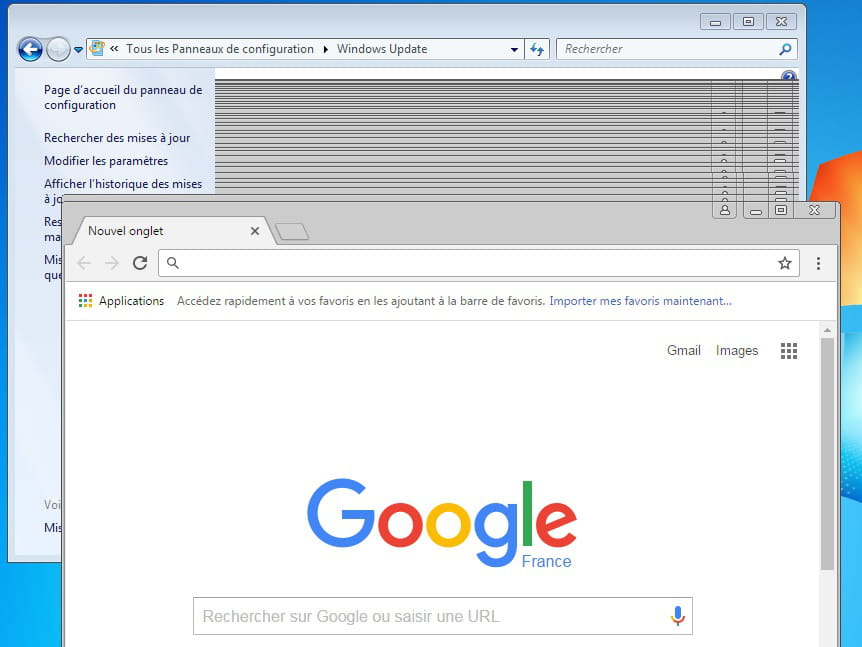The image size is (862, 647).
Task: Maximize the Control Panel window
Action: tap(748, 21)
